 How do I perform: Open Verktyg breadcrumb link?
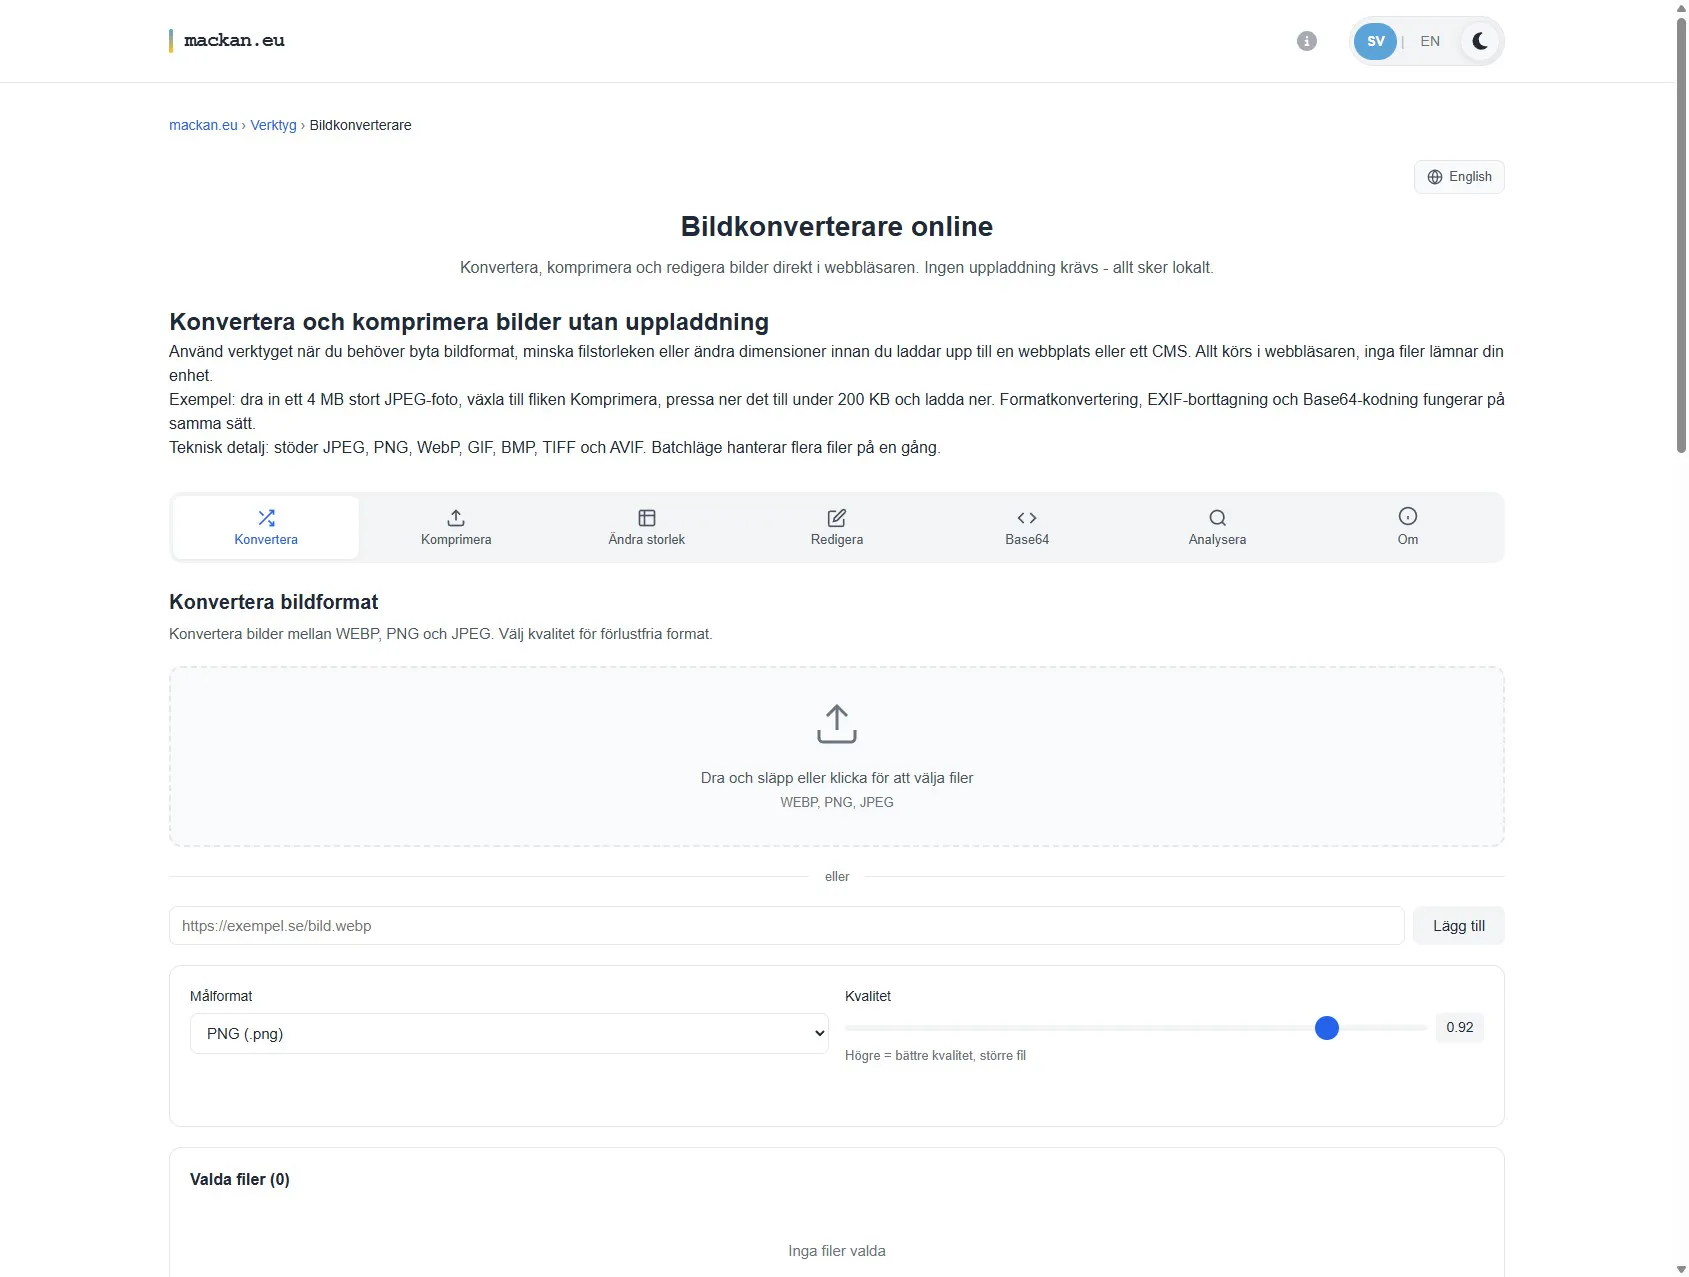pos(273,125)
